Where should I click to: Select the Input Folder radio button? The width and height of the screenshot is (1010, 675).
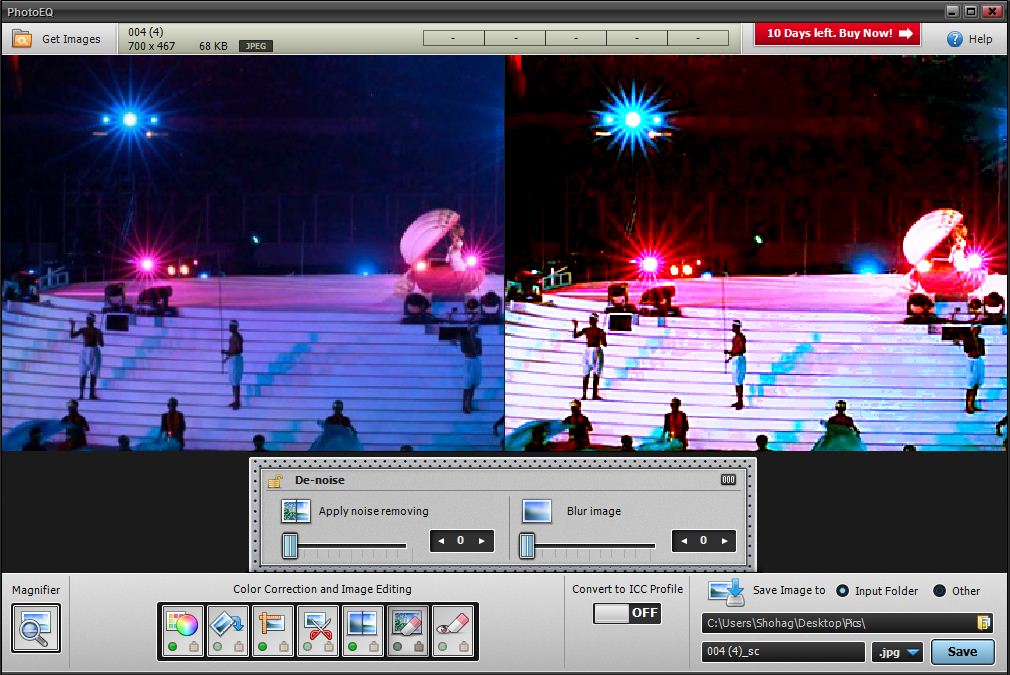pyautogui.click(x=842, y=590)
